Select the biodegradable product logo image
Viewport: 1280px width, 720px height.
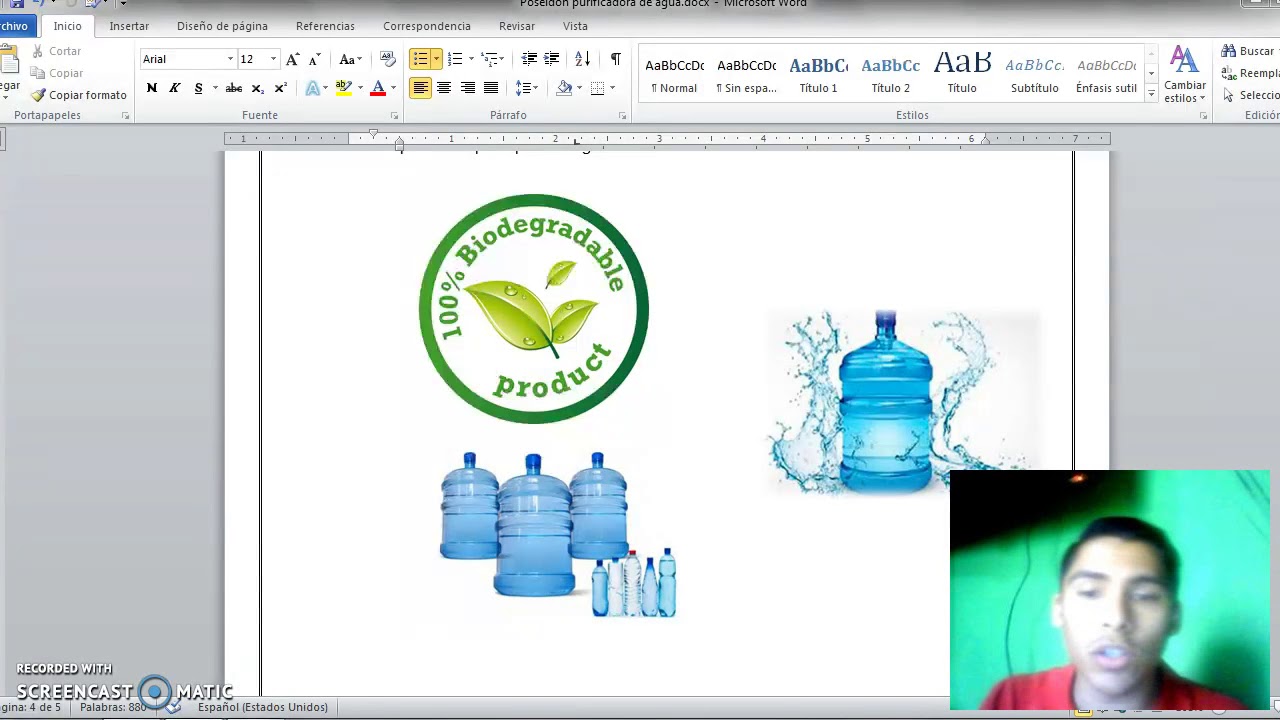(534, 308)
